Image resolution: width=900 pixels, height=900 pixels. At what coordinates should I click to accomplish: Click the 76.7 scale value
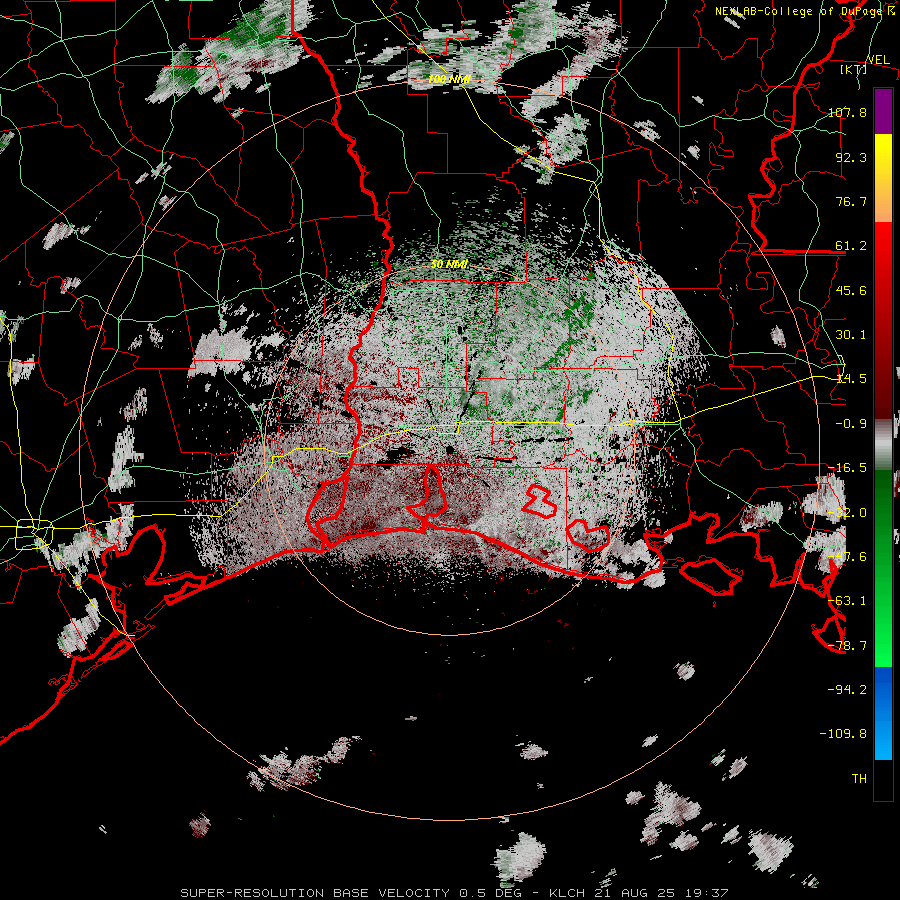851,201
